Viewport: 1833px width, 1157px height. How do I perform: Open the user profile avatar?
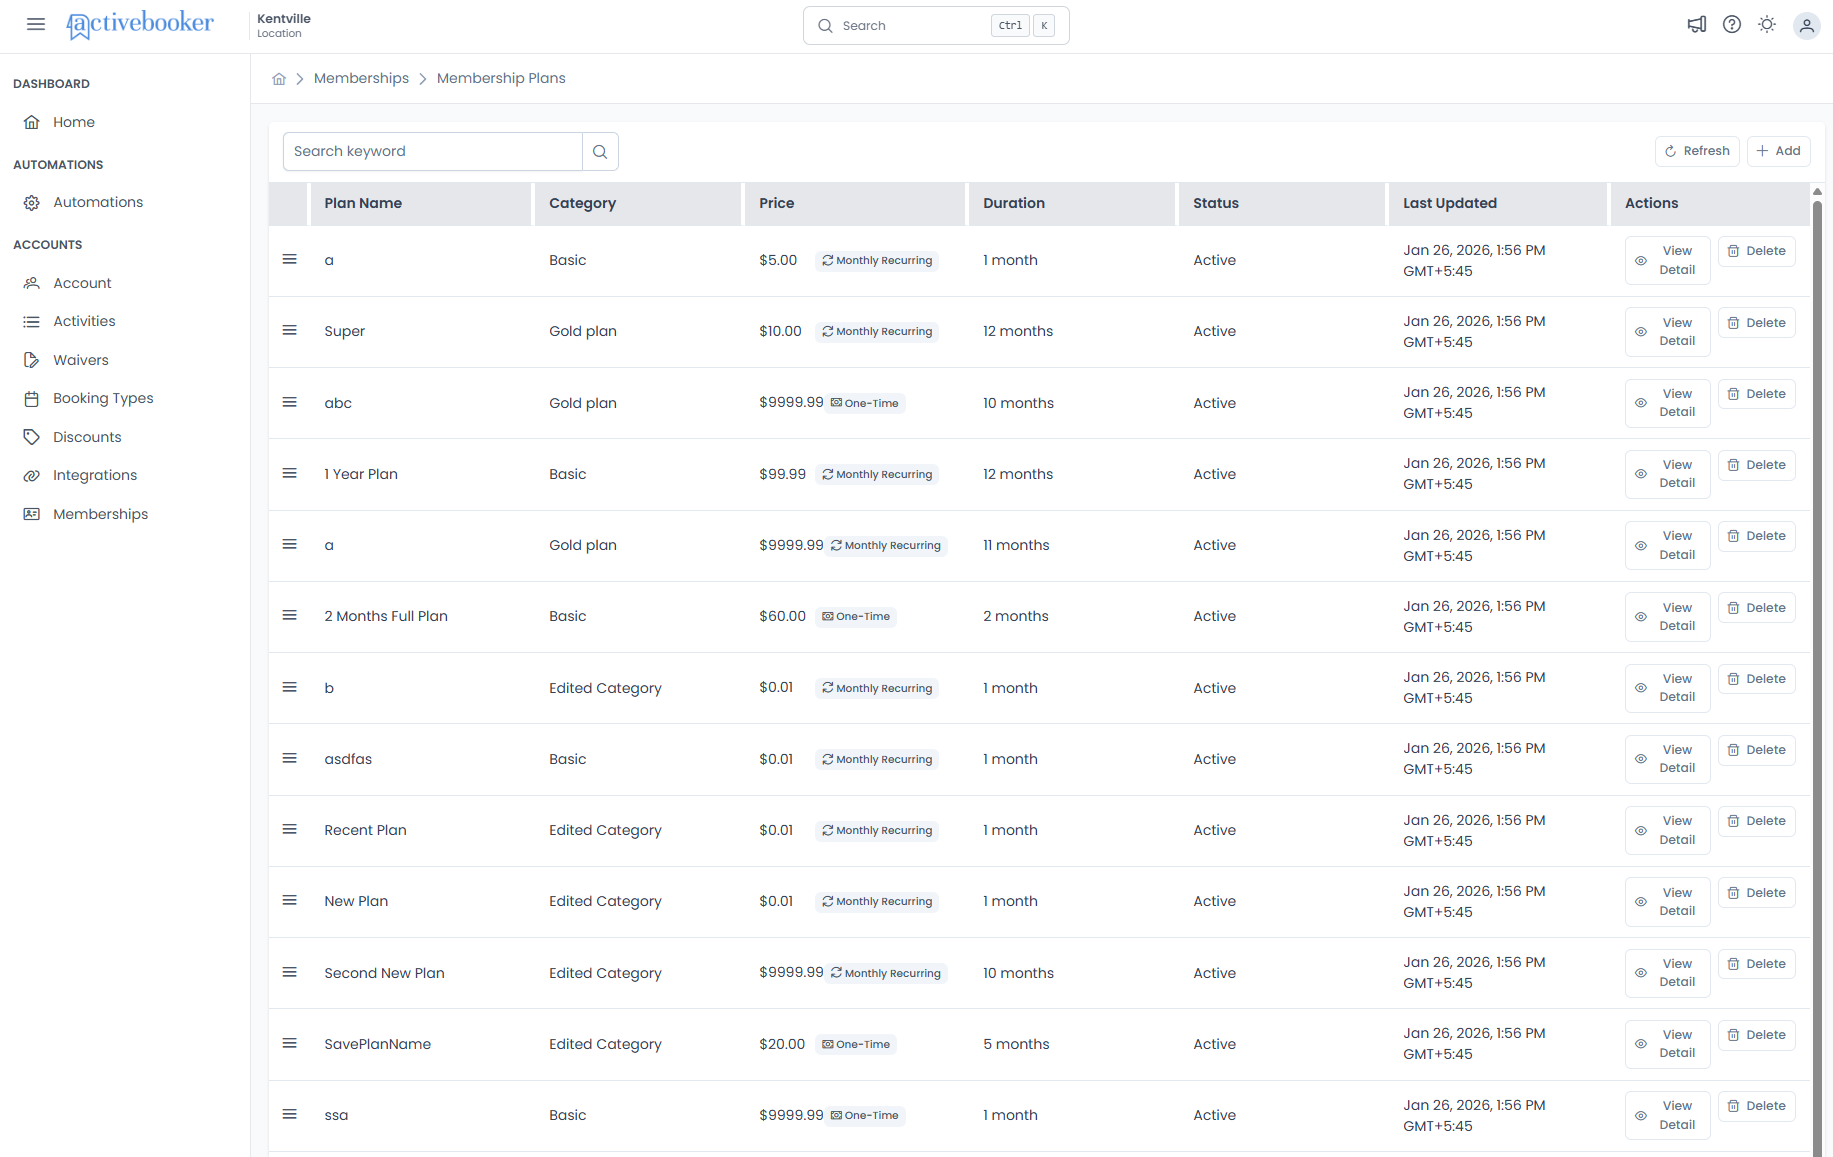(1806, 26)
